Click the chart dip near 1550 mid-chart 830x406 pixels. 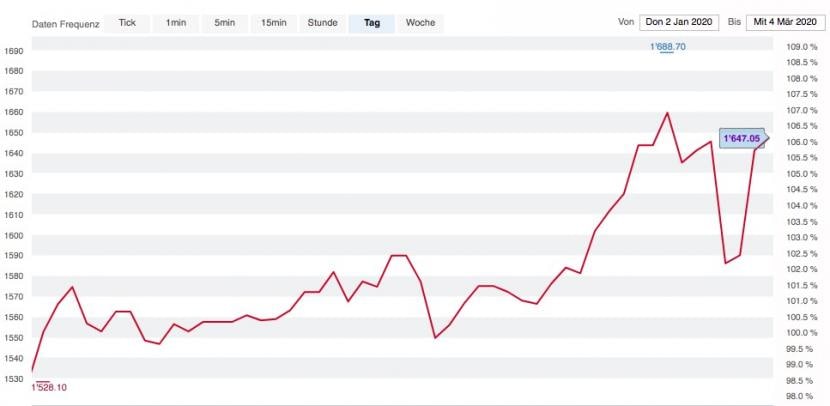pyautogui.click(x=435, y=338)
